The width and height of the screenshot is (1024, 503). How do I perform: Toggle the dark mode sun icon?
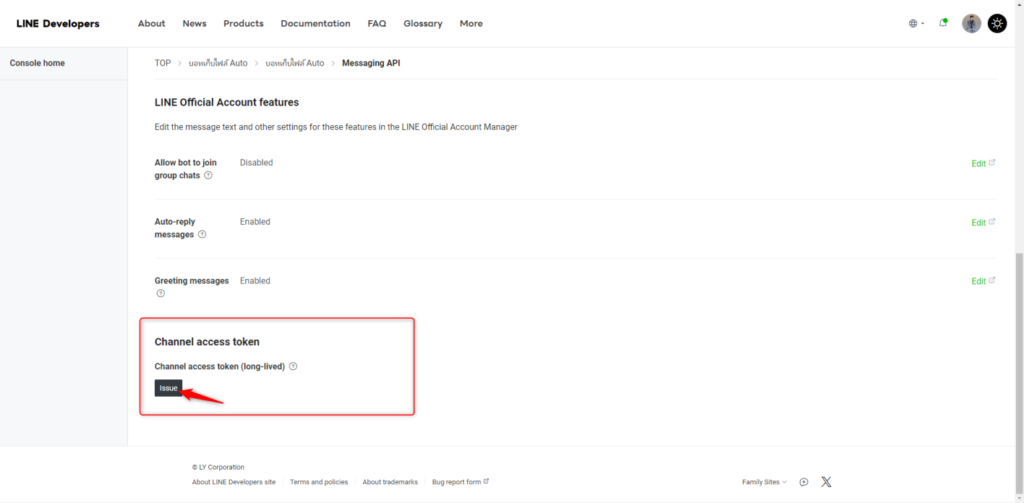997,23
